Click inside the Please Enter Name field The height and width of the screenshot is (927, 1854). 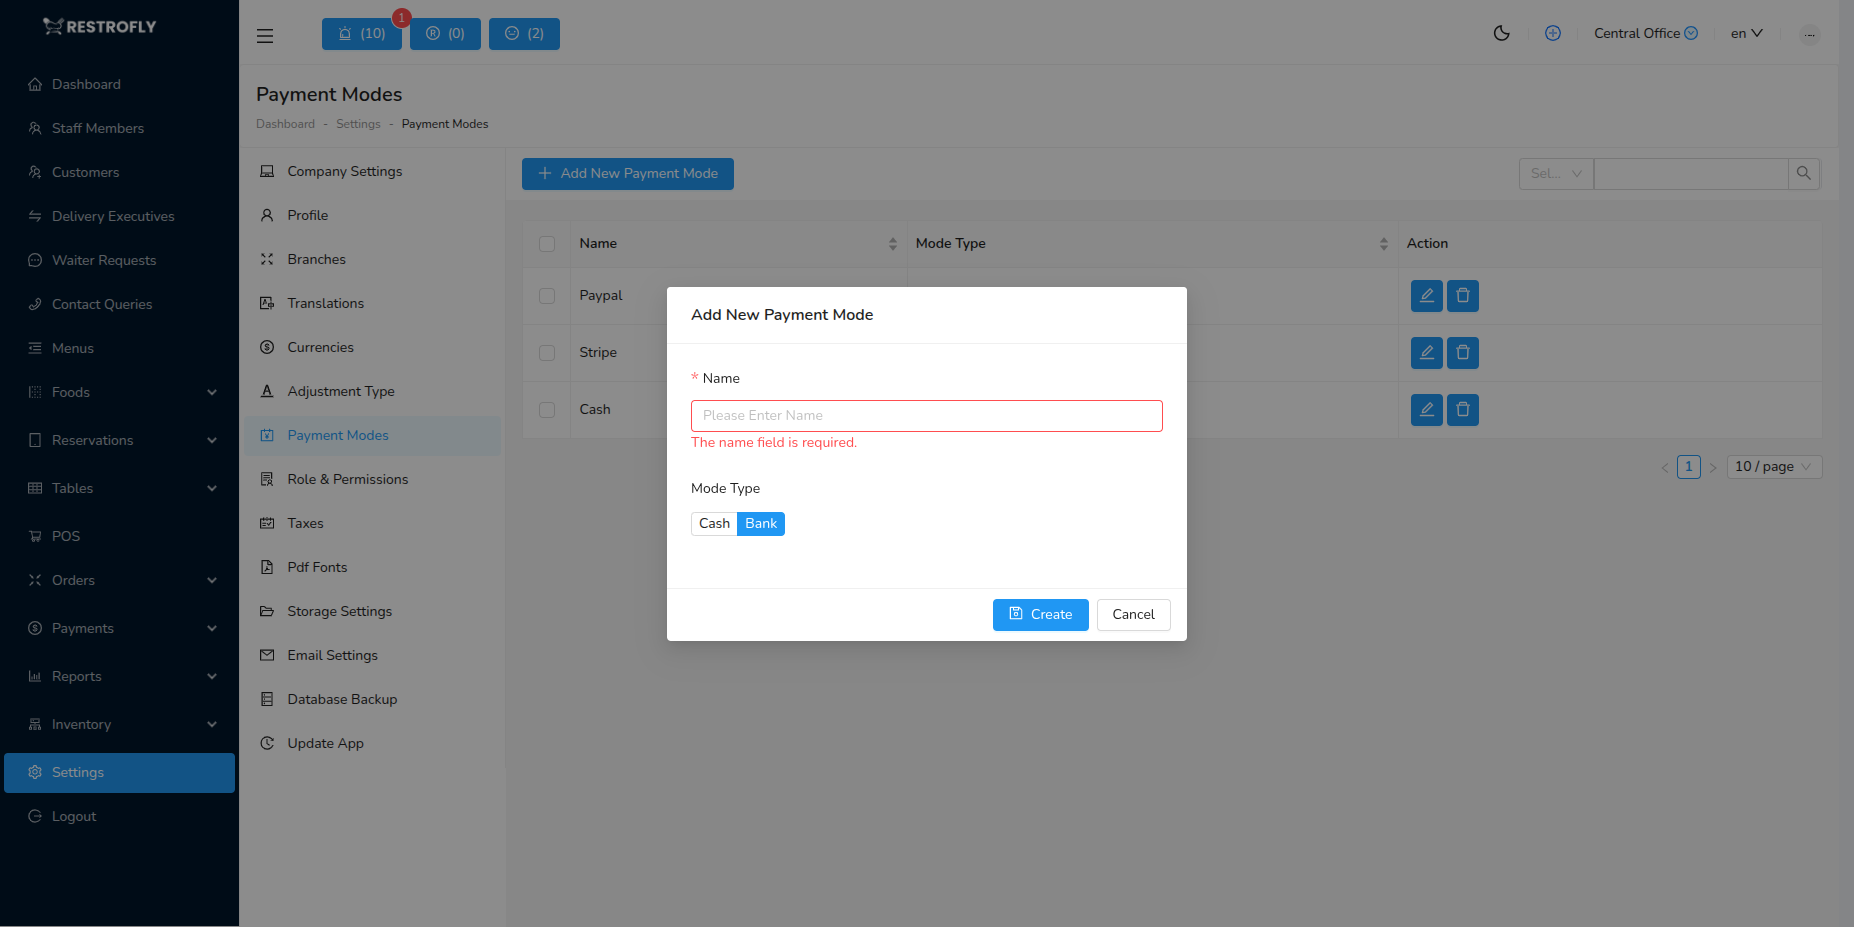925,415
